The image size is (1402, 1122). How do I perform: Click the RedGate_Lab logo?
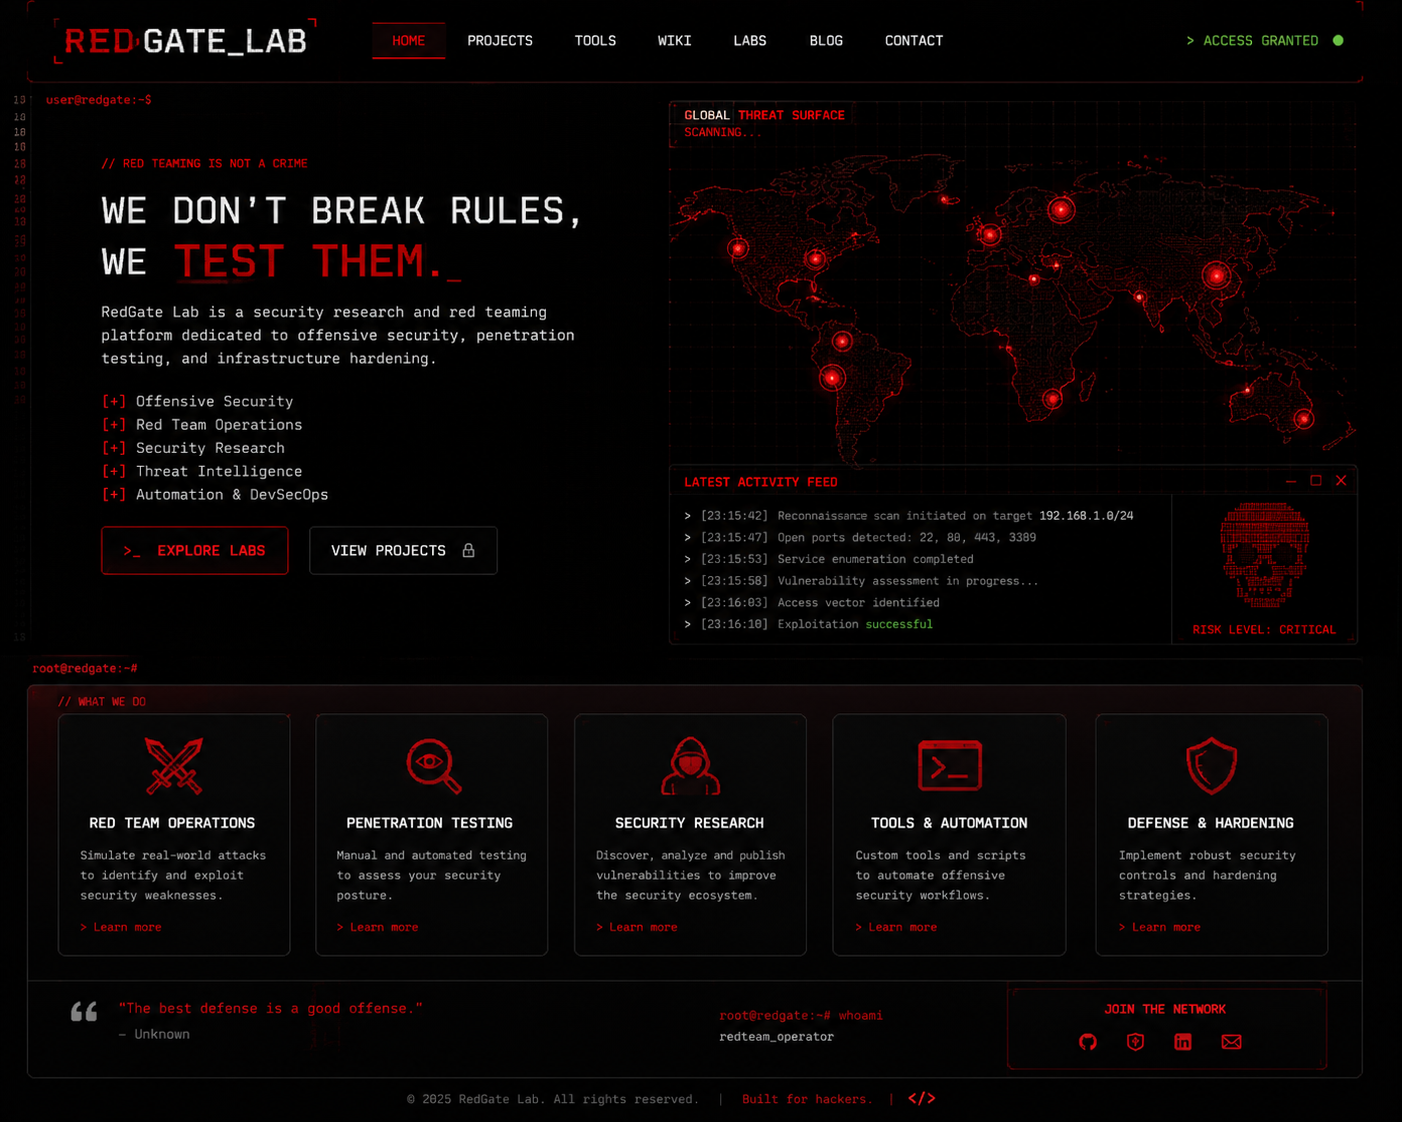pos(185,41)
